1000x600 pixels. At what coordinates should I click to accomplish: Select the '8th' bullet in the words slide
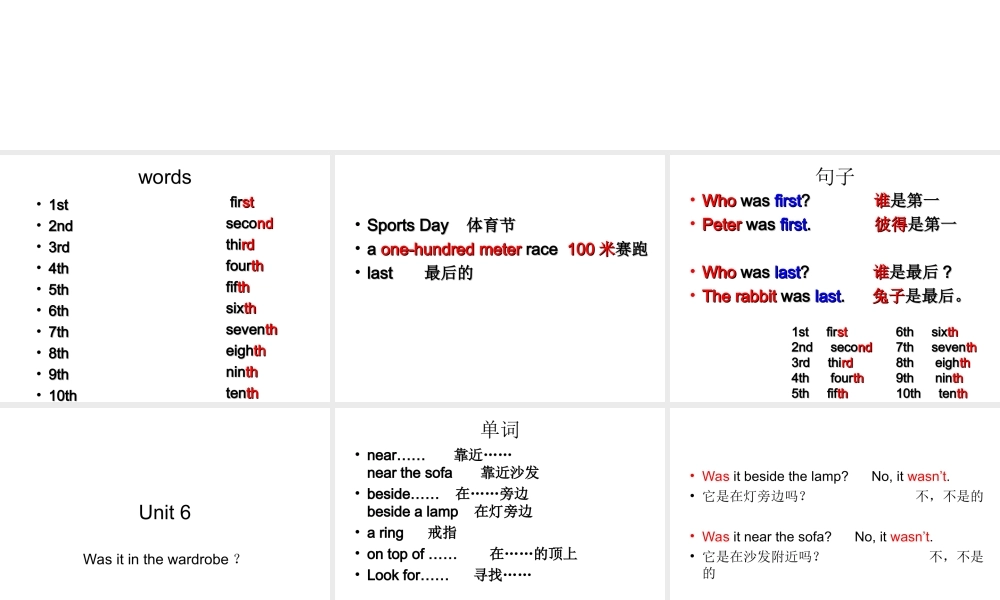[59, 353]
